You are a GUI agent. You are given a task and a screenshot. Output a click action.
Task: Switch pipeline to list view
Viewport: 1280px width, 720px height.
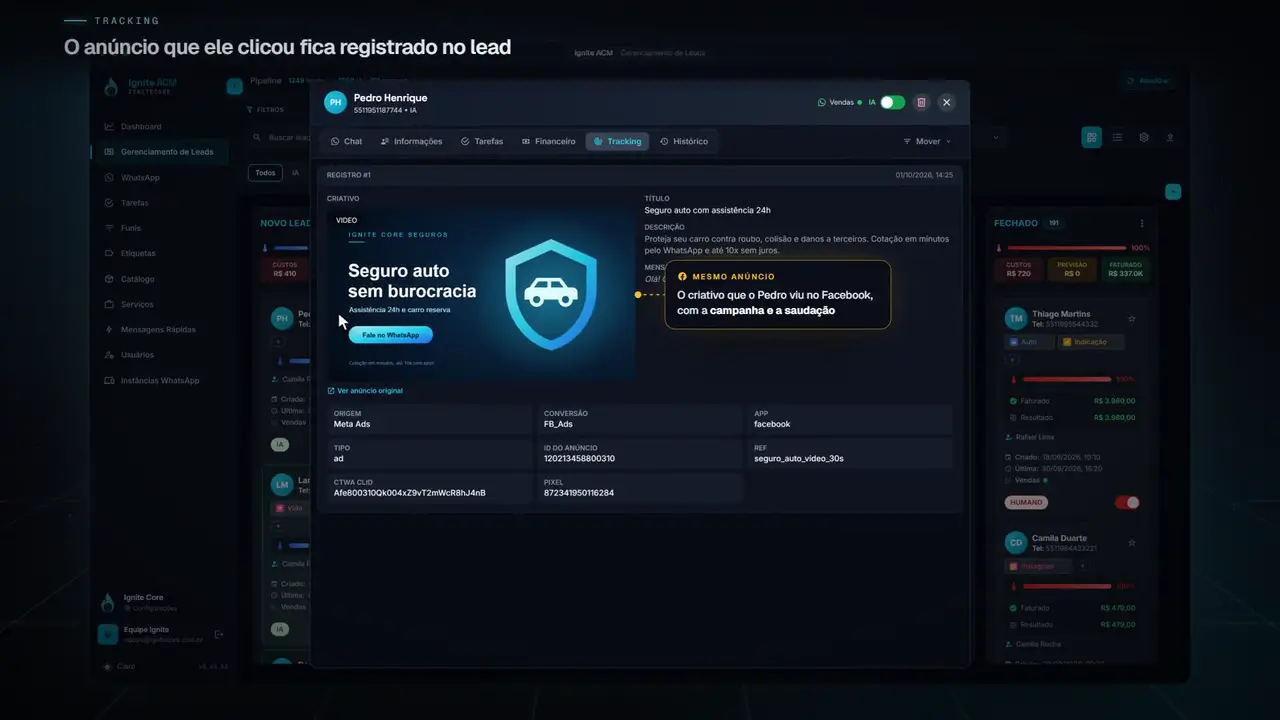click(x=1117, y=137)
